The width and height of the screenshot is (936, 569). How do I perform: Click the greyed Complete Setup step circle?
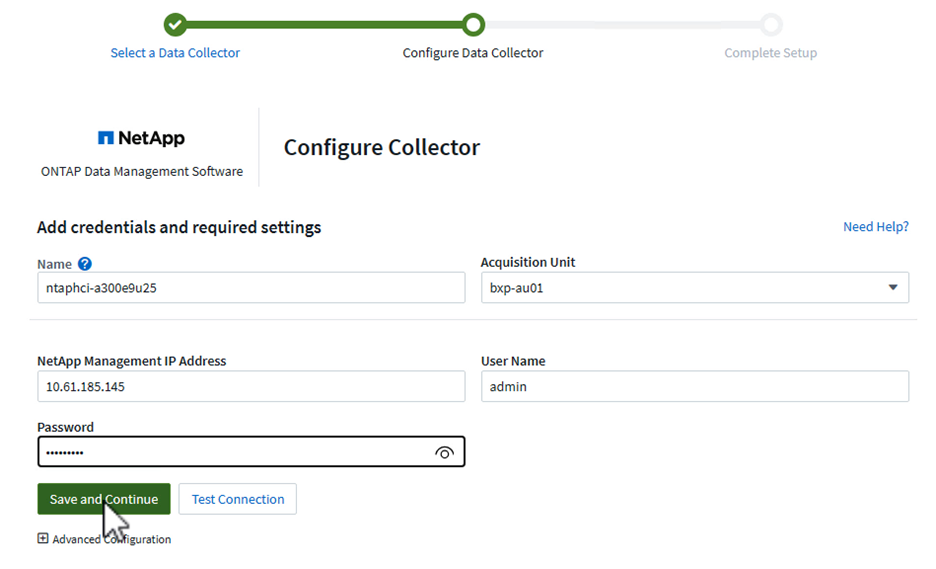(770, 24)
